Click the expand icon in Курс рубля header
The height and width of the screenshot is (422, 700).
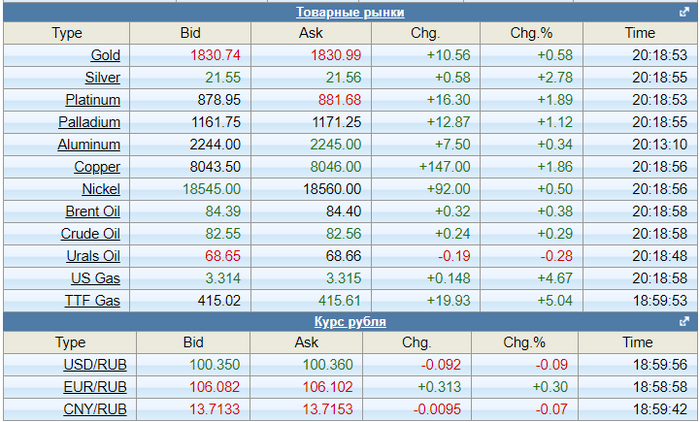[684, 322]
